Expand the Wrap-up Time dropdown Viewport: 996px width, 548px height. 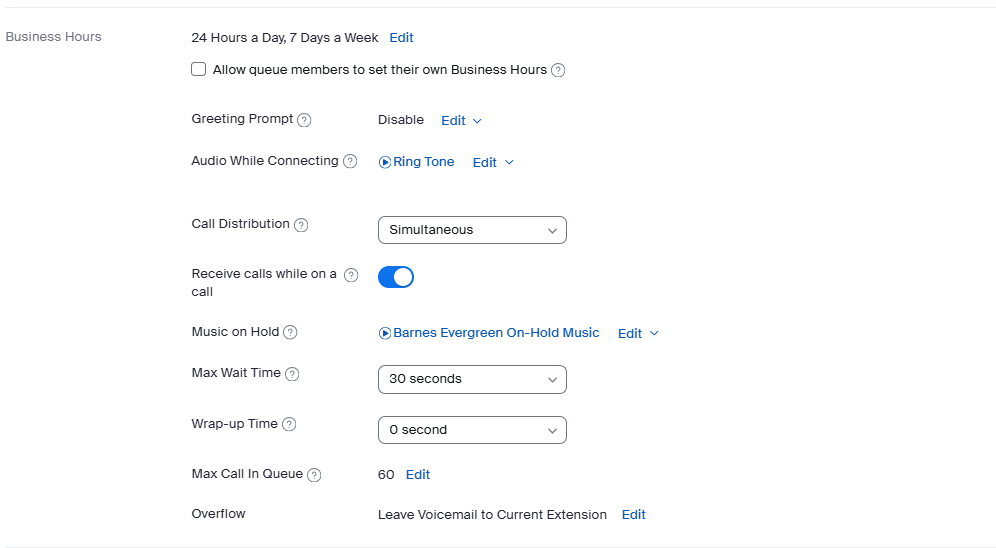[472, 430]
